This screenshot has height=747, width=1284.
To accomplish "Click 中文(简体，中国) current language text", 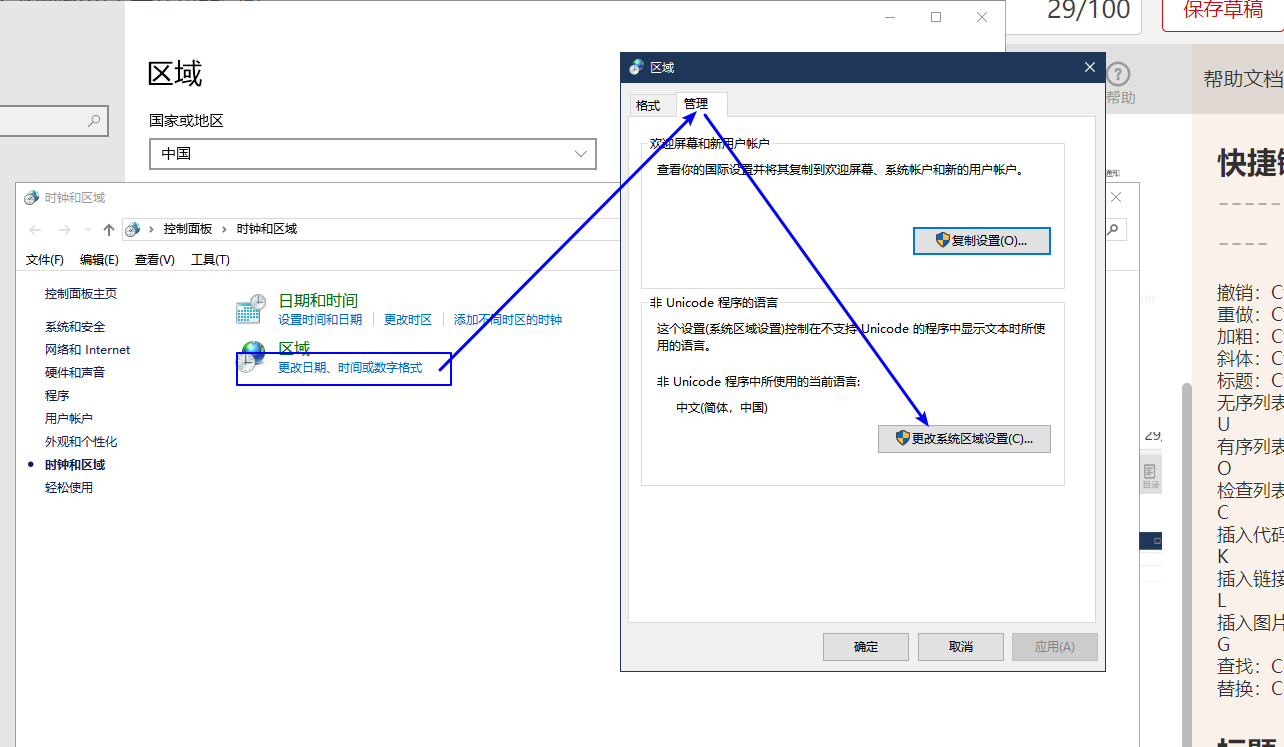I will (x=722, y=408).
